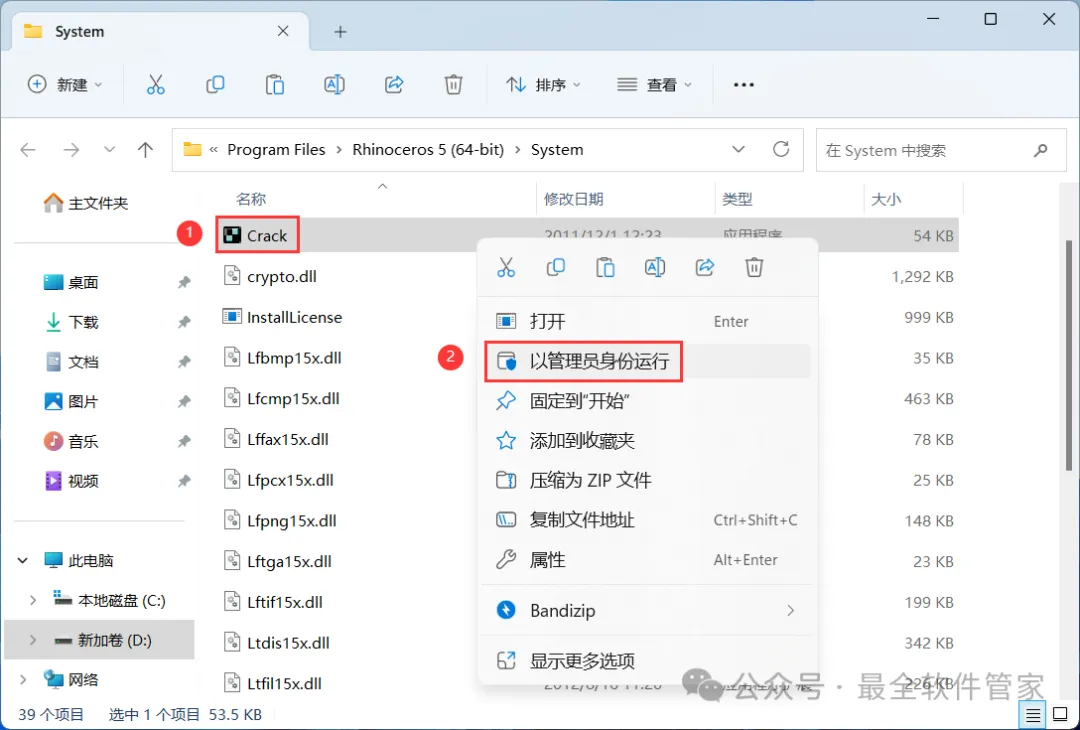
Task: Choose 属性 in the context menu
Action: (647, 560)
